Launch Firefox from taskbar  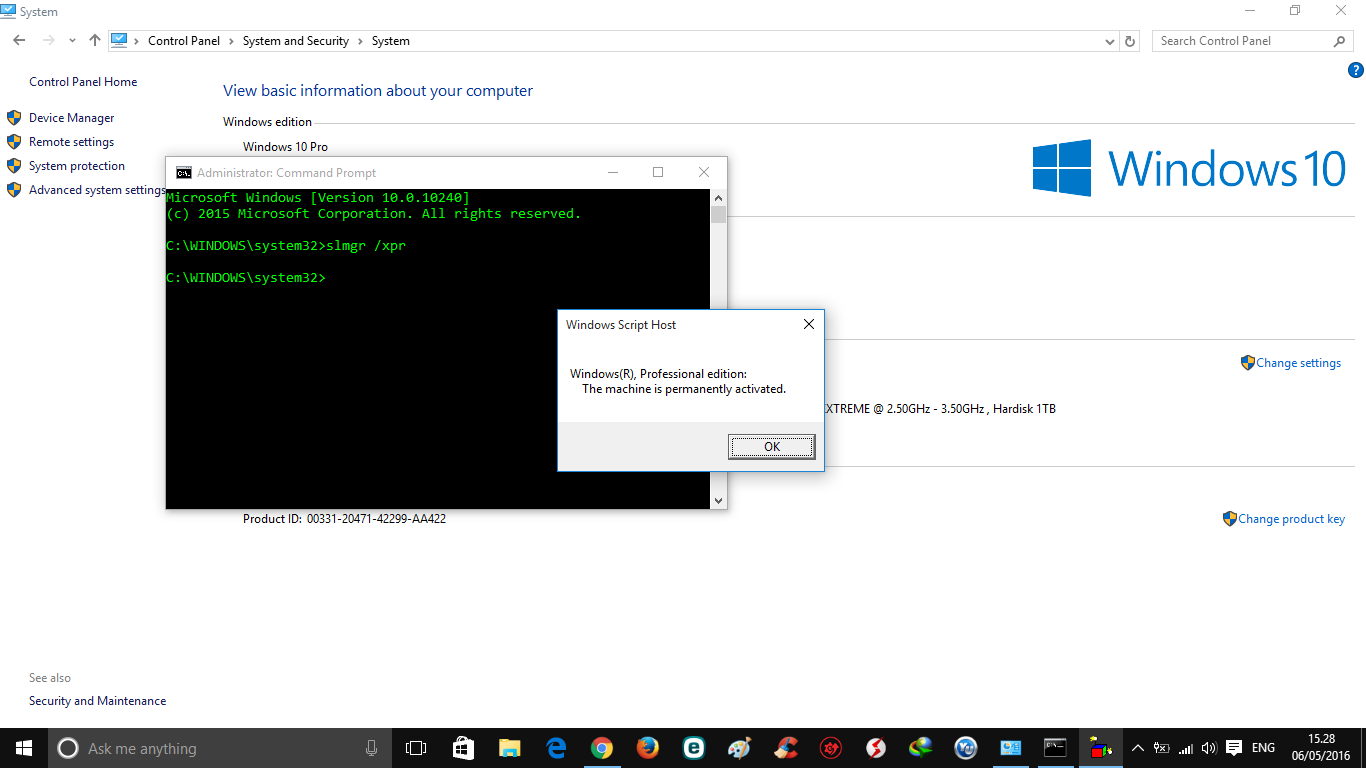point(648,748)
